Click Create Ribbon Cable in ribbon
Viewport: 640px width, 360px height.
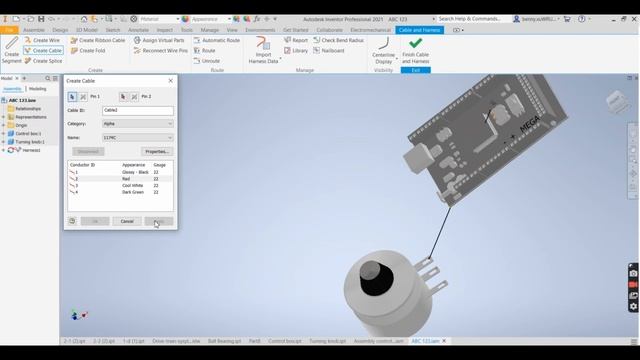pos(98,40)
